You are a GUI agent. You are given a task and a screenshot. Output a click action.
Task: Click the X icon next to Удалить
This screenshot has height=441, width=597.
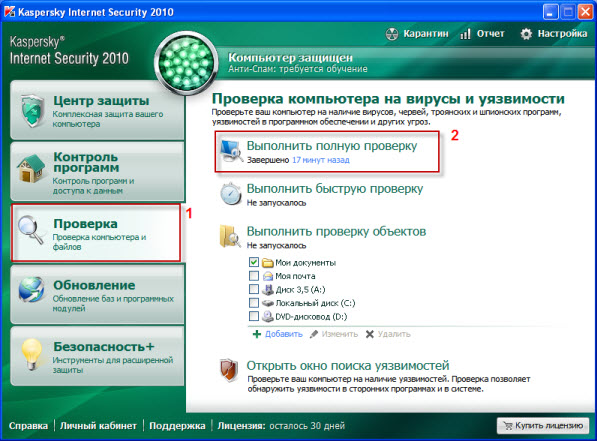pos(369,334)
